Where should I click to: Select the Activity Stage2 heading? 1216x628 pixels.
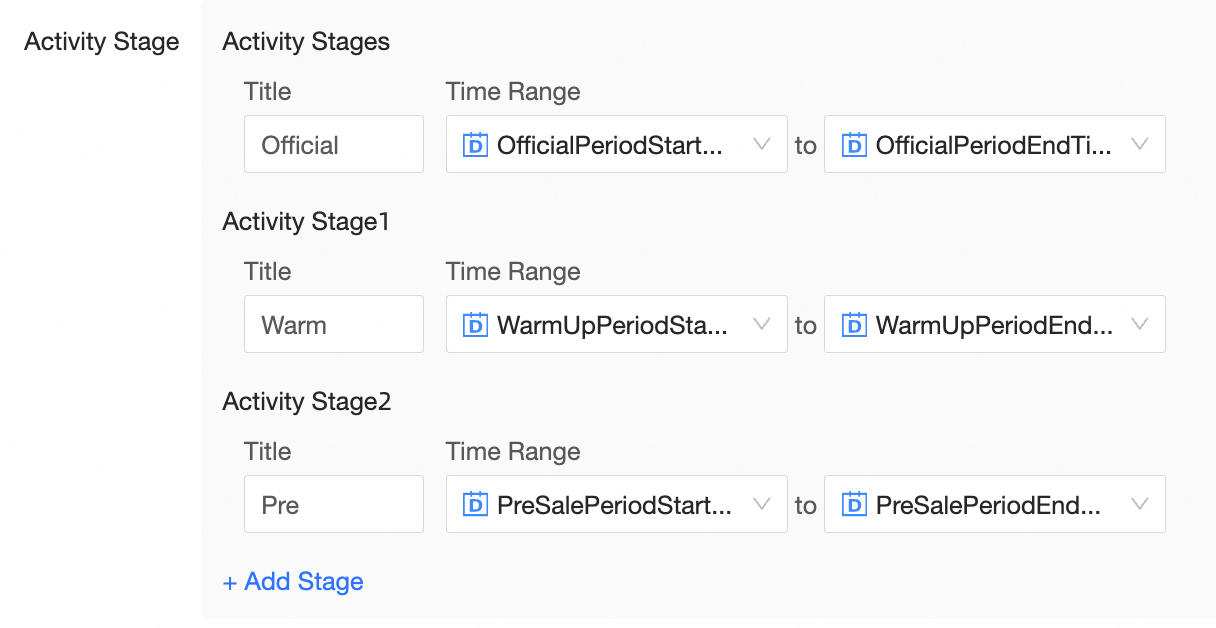click(x=306, y=402)
